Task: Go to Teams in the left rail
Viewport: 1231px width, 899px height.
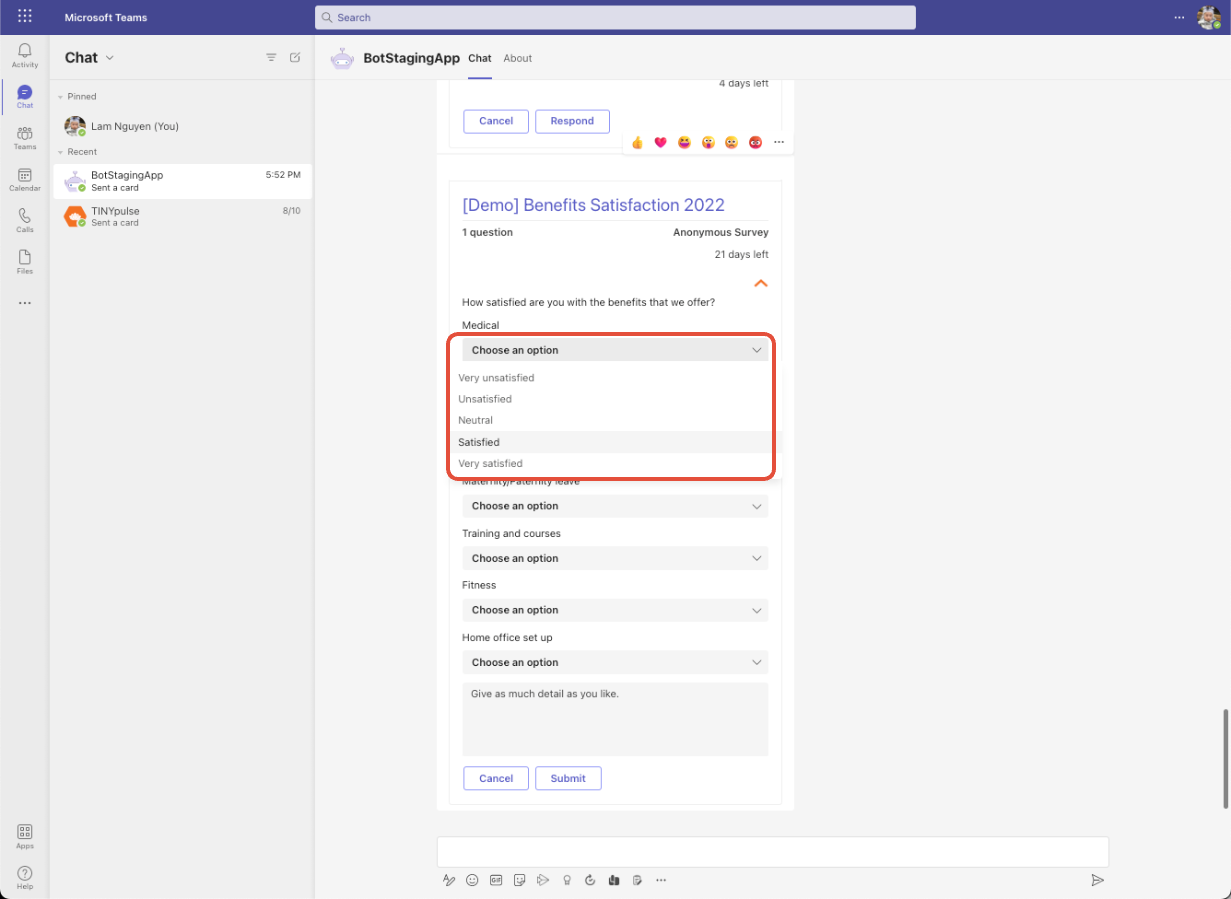Action: [25, 138]
